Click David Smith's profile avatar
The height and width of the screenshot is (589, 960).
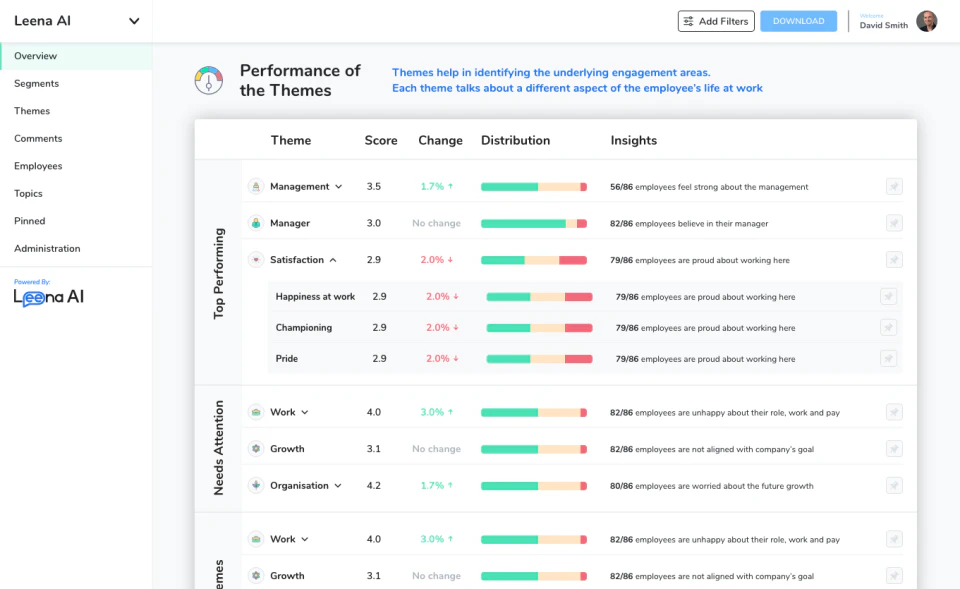click(927, 21)
